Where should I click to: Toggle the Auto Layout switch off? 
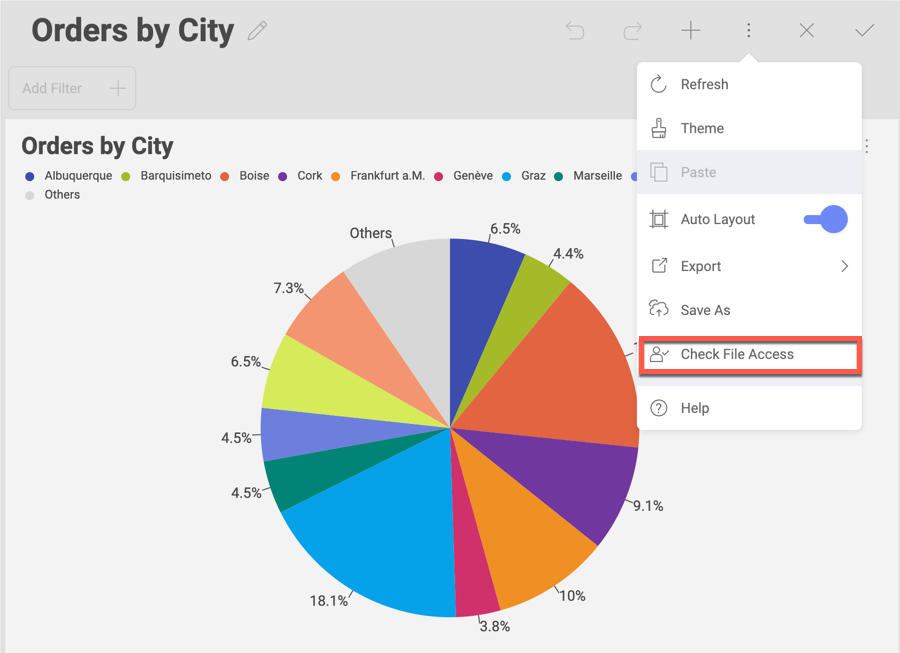826,219
